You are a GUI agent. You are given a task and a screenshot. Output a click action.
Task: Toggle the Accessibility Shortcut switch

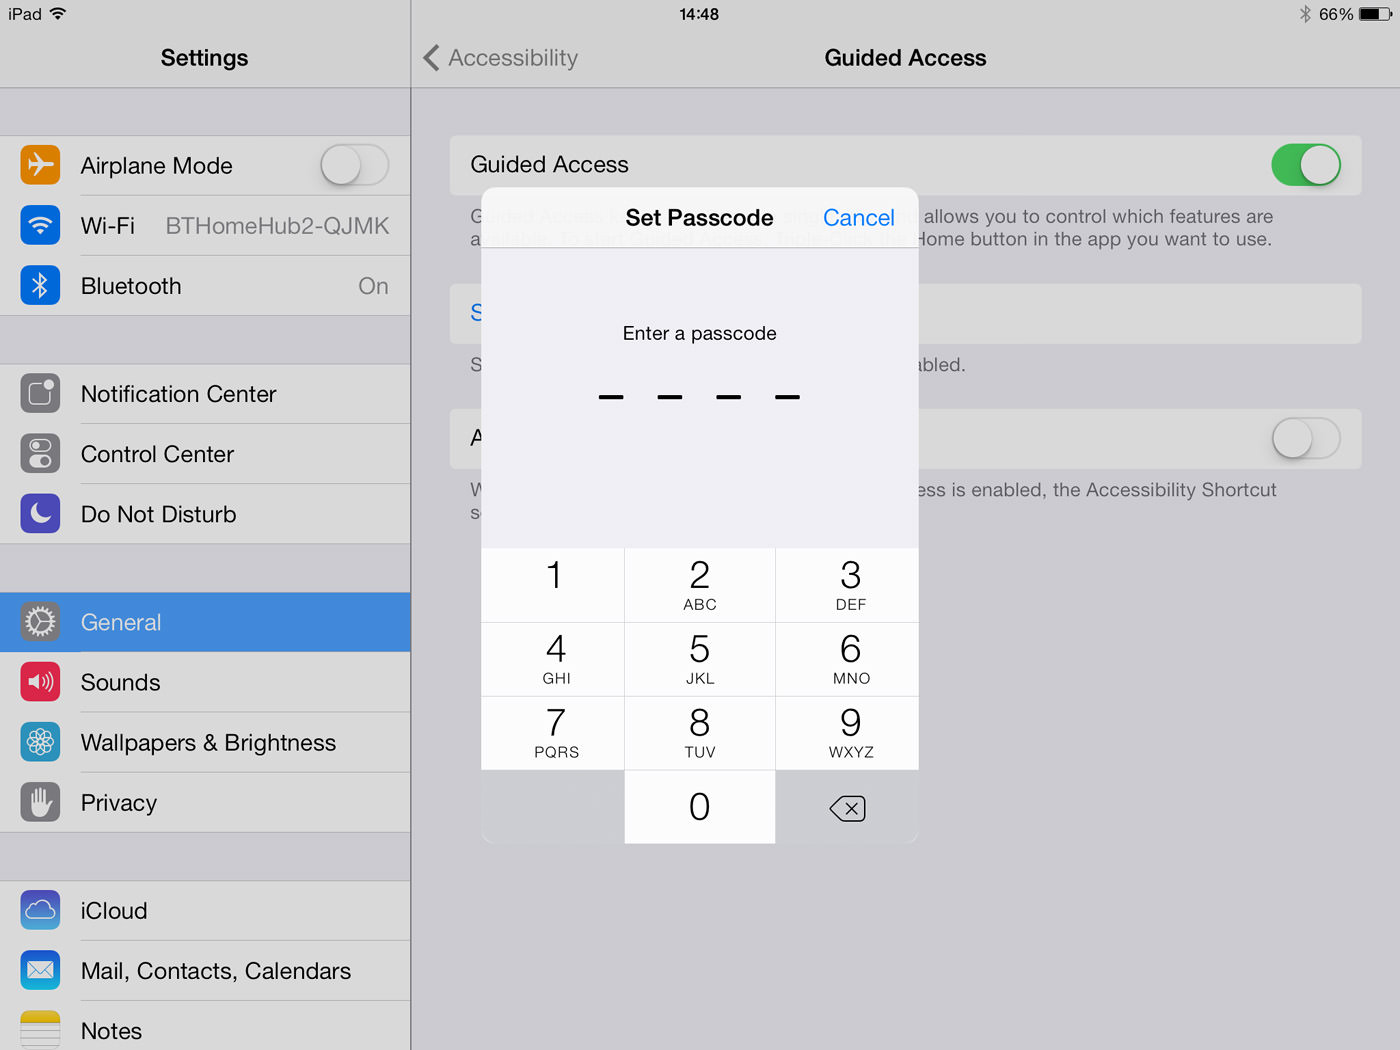point(1306,438)
